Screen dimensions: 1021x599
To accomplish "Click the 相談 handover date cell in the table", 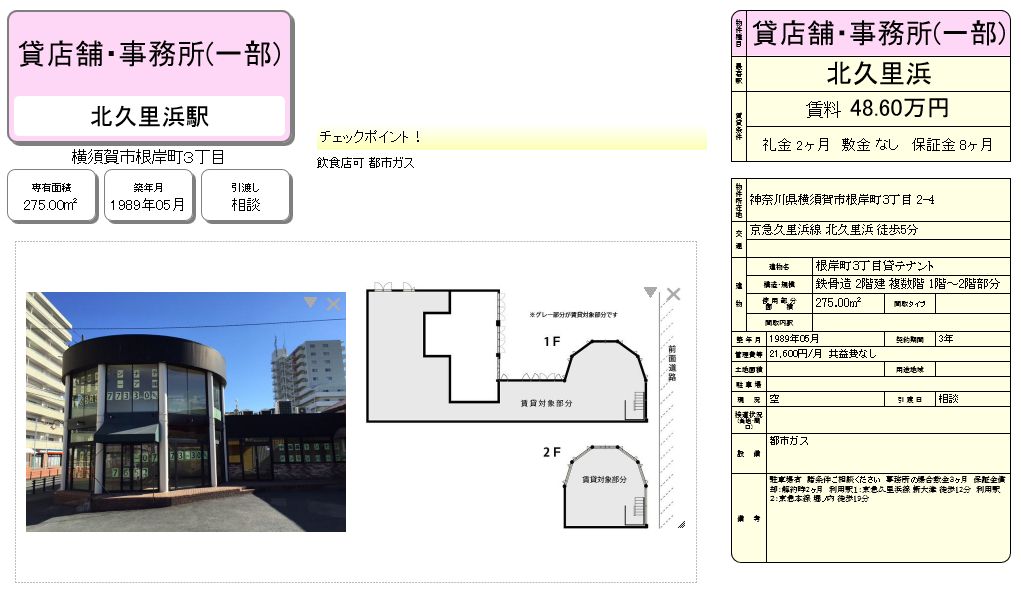I will pos(973,399).
